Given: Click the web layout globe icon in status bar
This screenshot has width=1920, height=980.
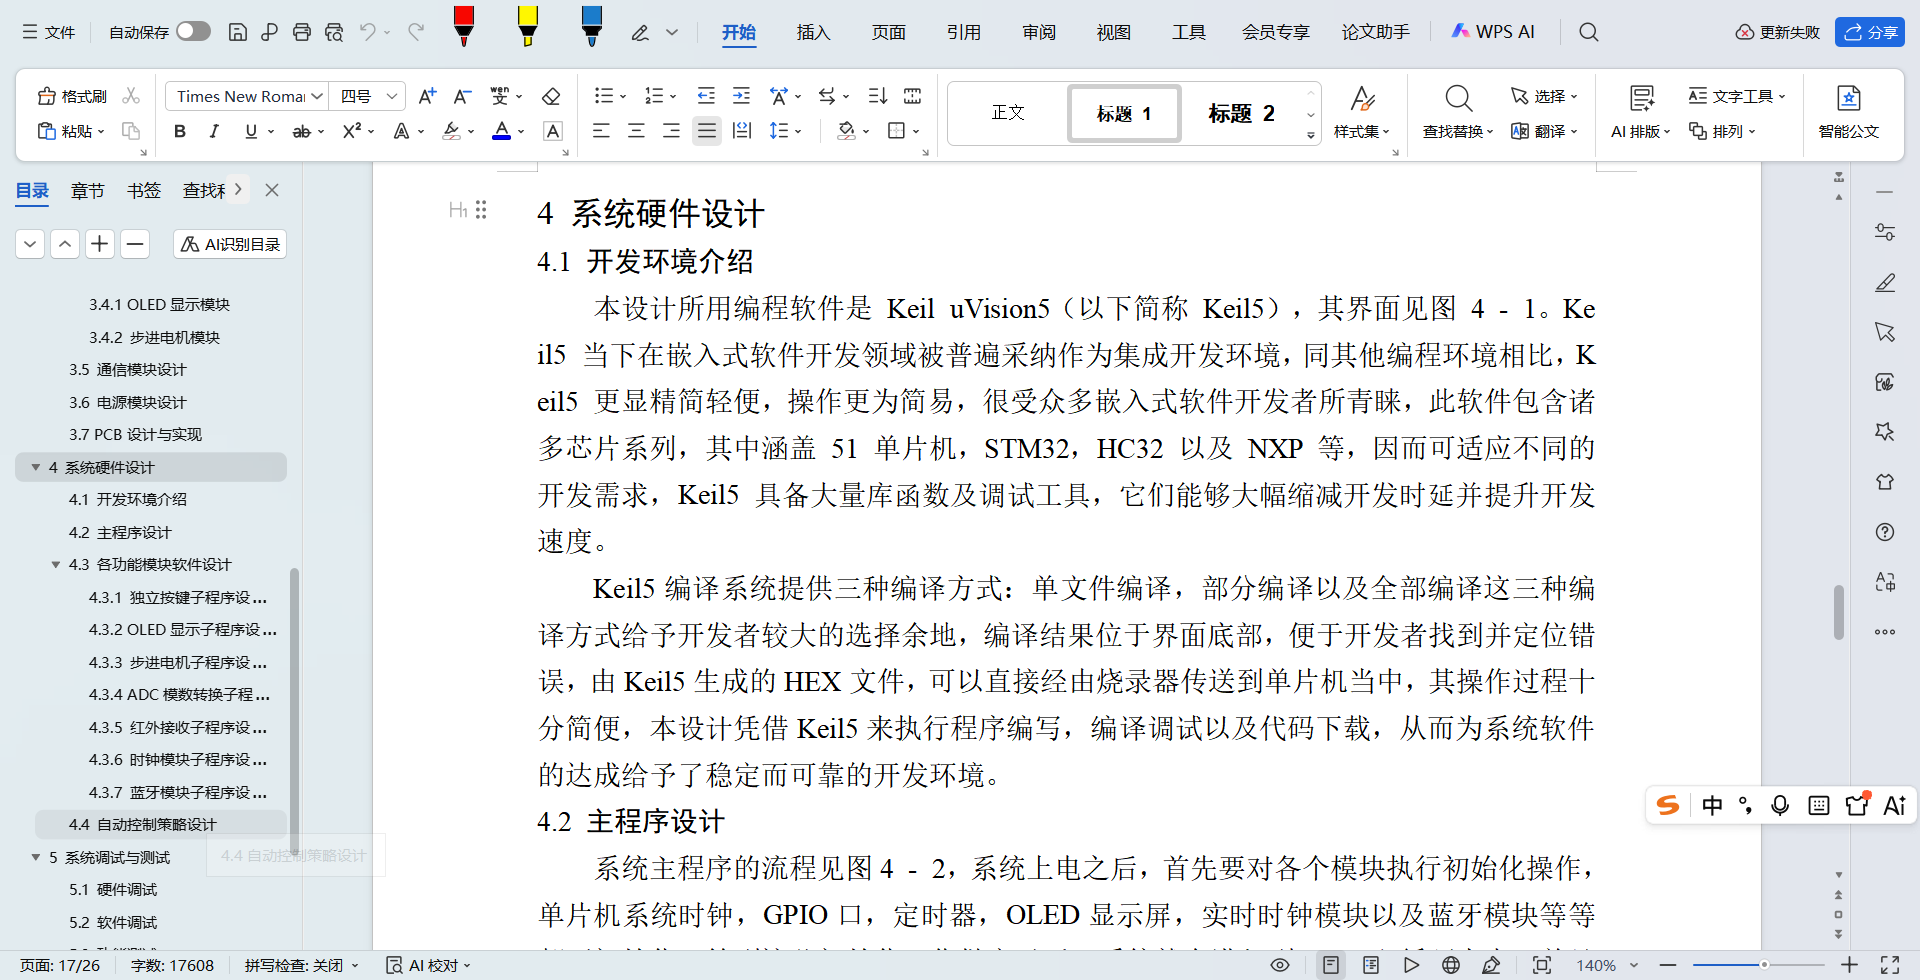Looking at the screenshot, I should [x=1451, y=965].
